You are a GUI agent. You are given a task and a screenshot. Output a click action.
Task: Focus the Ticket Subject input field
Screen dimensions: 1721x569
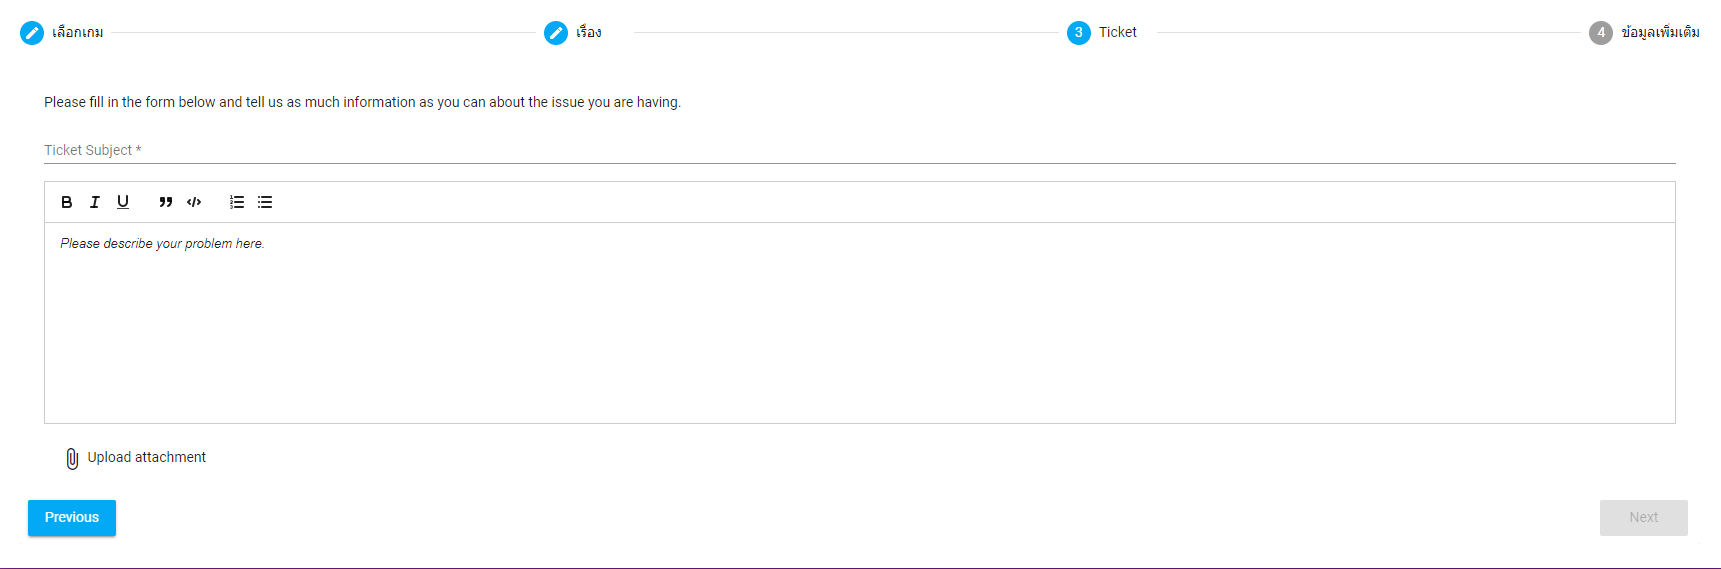coord(860,150)
